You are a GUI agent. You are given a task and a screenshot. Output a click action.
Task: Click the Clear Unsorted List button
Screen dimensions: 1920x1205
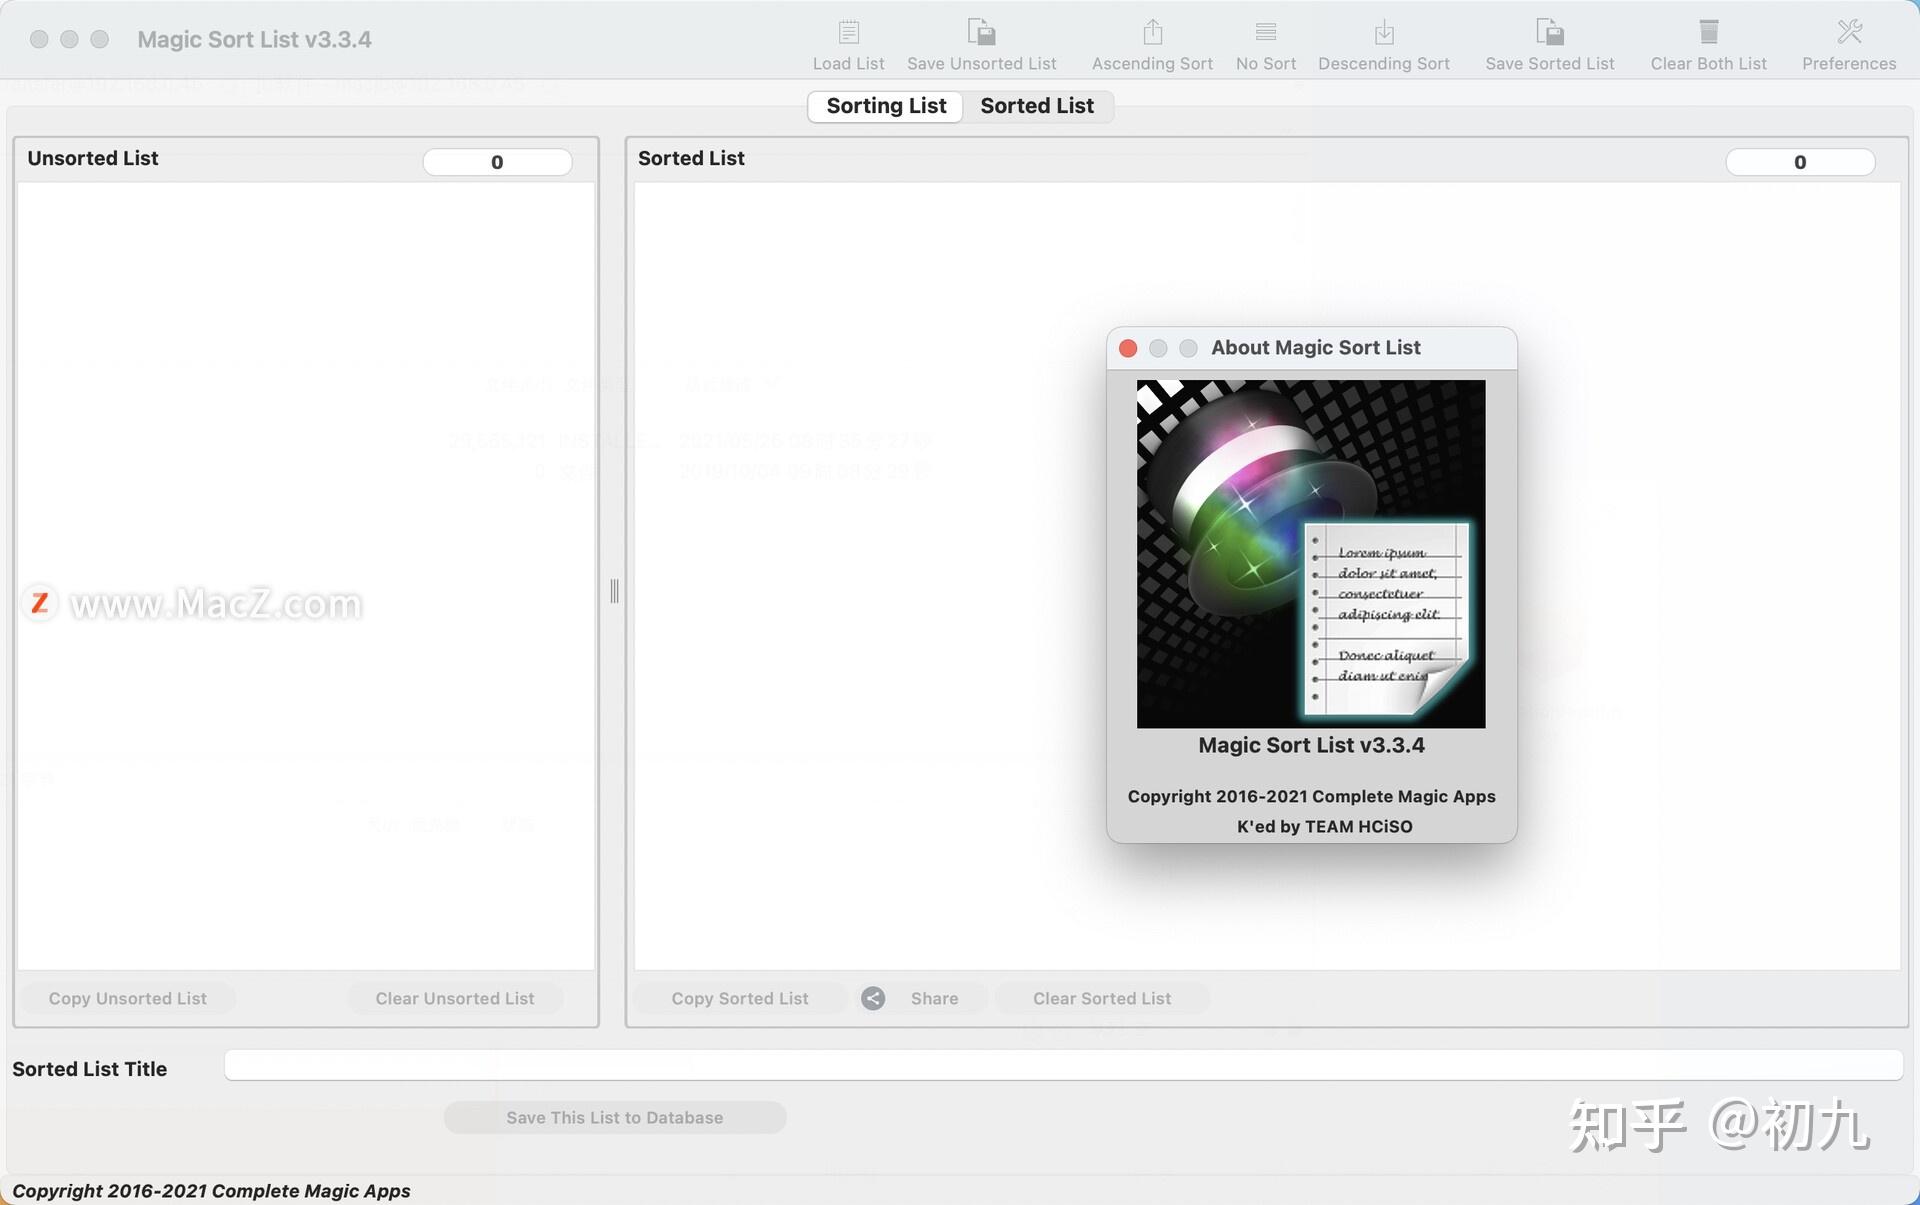coord(455,998)
